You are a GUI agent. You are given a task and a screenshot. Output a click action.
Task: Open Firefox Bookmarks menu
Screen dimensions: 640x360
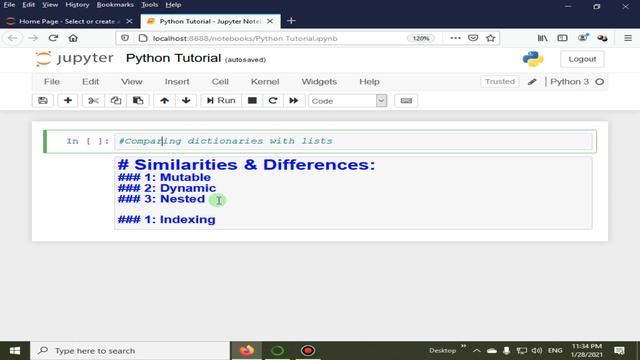coord(115,4)
